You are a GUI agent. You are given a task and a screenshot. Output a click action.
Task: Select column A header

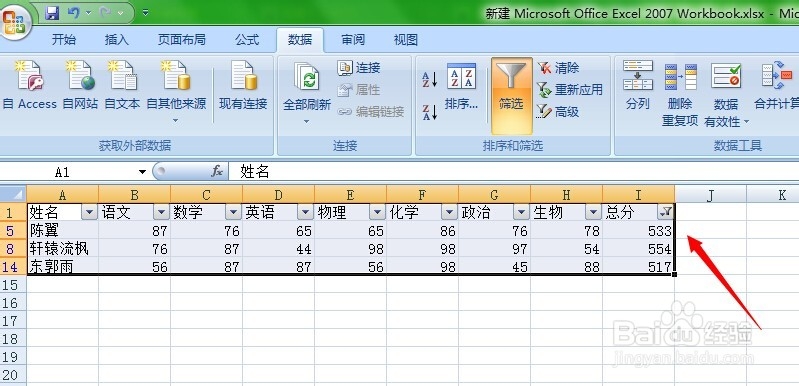click(x=62, y=195)
